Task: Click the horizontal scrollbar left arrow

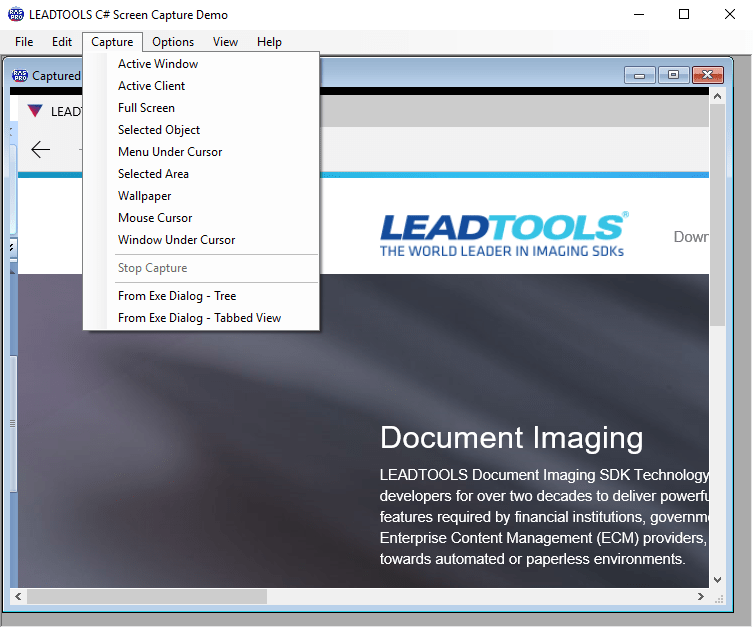Action: coord(18,597)
